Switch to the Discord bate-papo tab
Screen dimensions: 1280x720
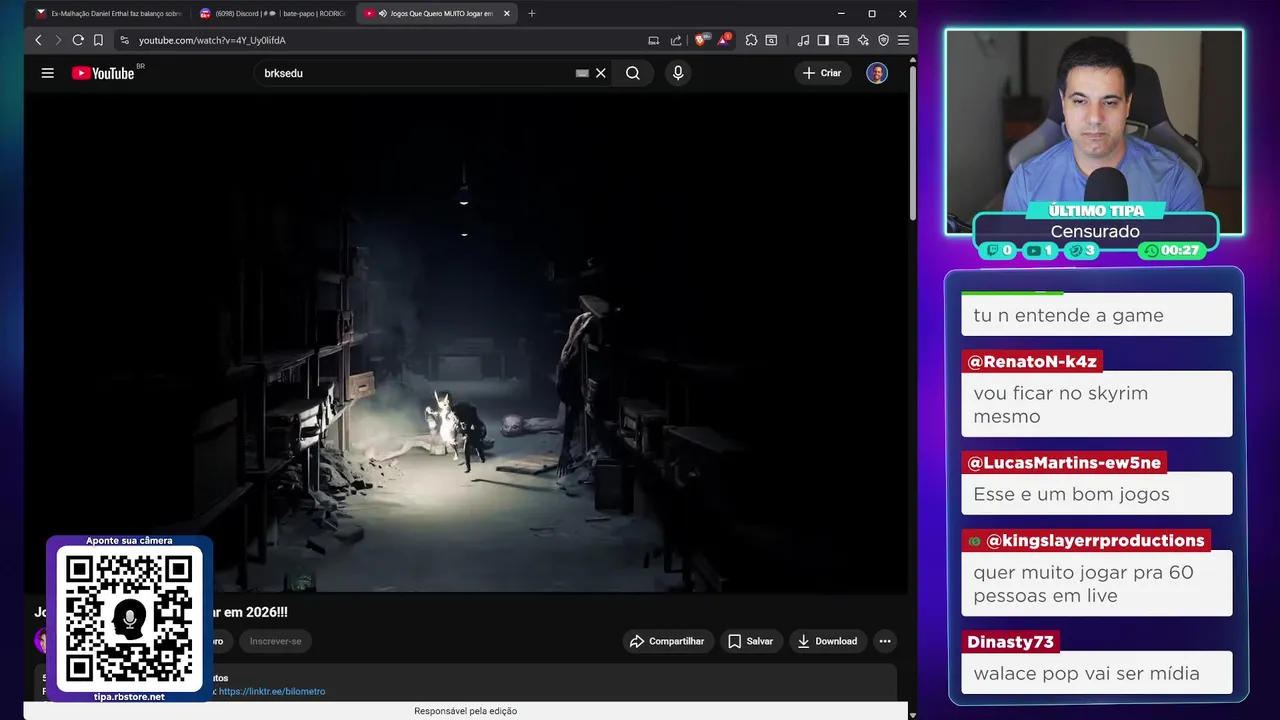[x=271, y=14]
